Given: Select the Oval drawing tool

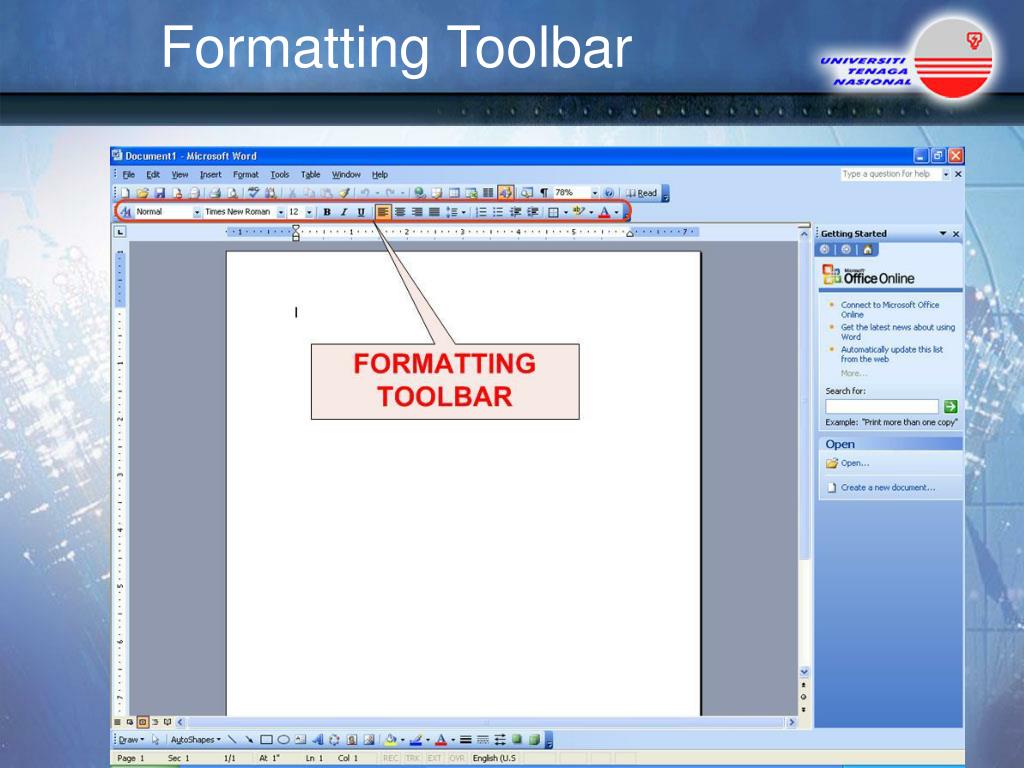Looking at the screenshot, I should [x=283, y=739].
